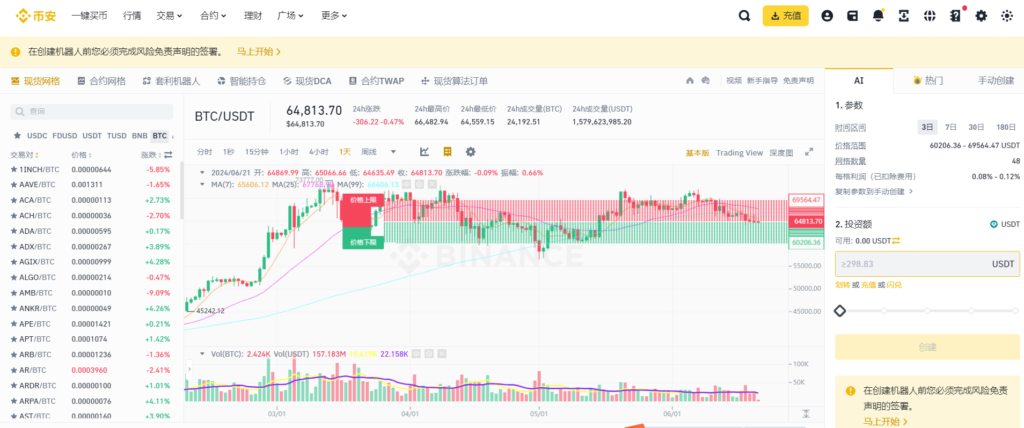1024x428 pixels.
Task: Switch to the 热门 tab
Action: point(928,80)
